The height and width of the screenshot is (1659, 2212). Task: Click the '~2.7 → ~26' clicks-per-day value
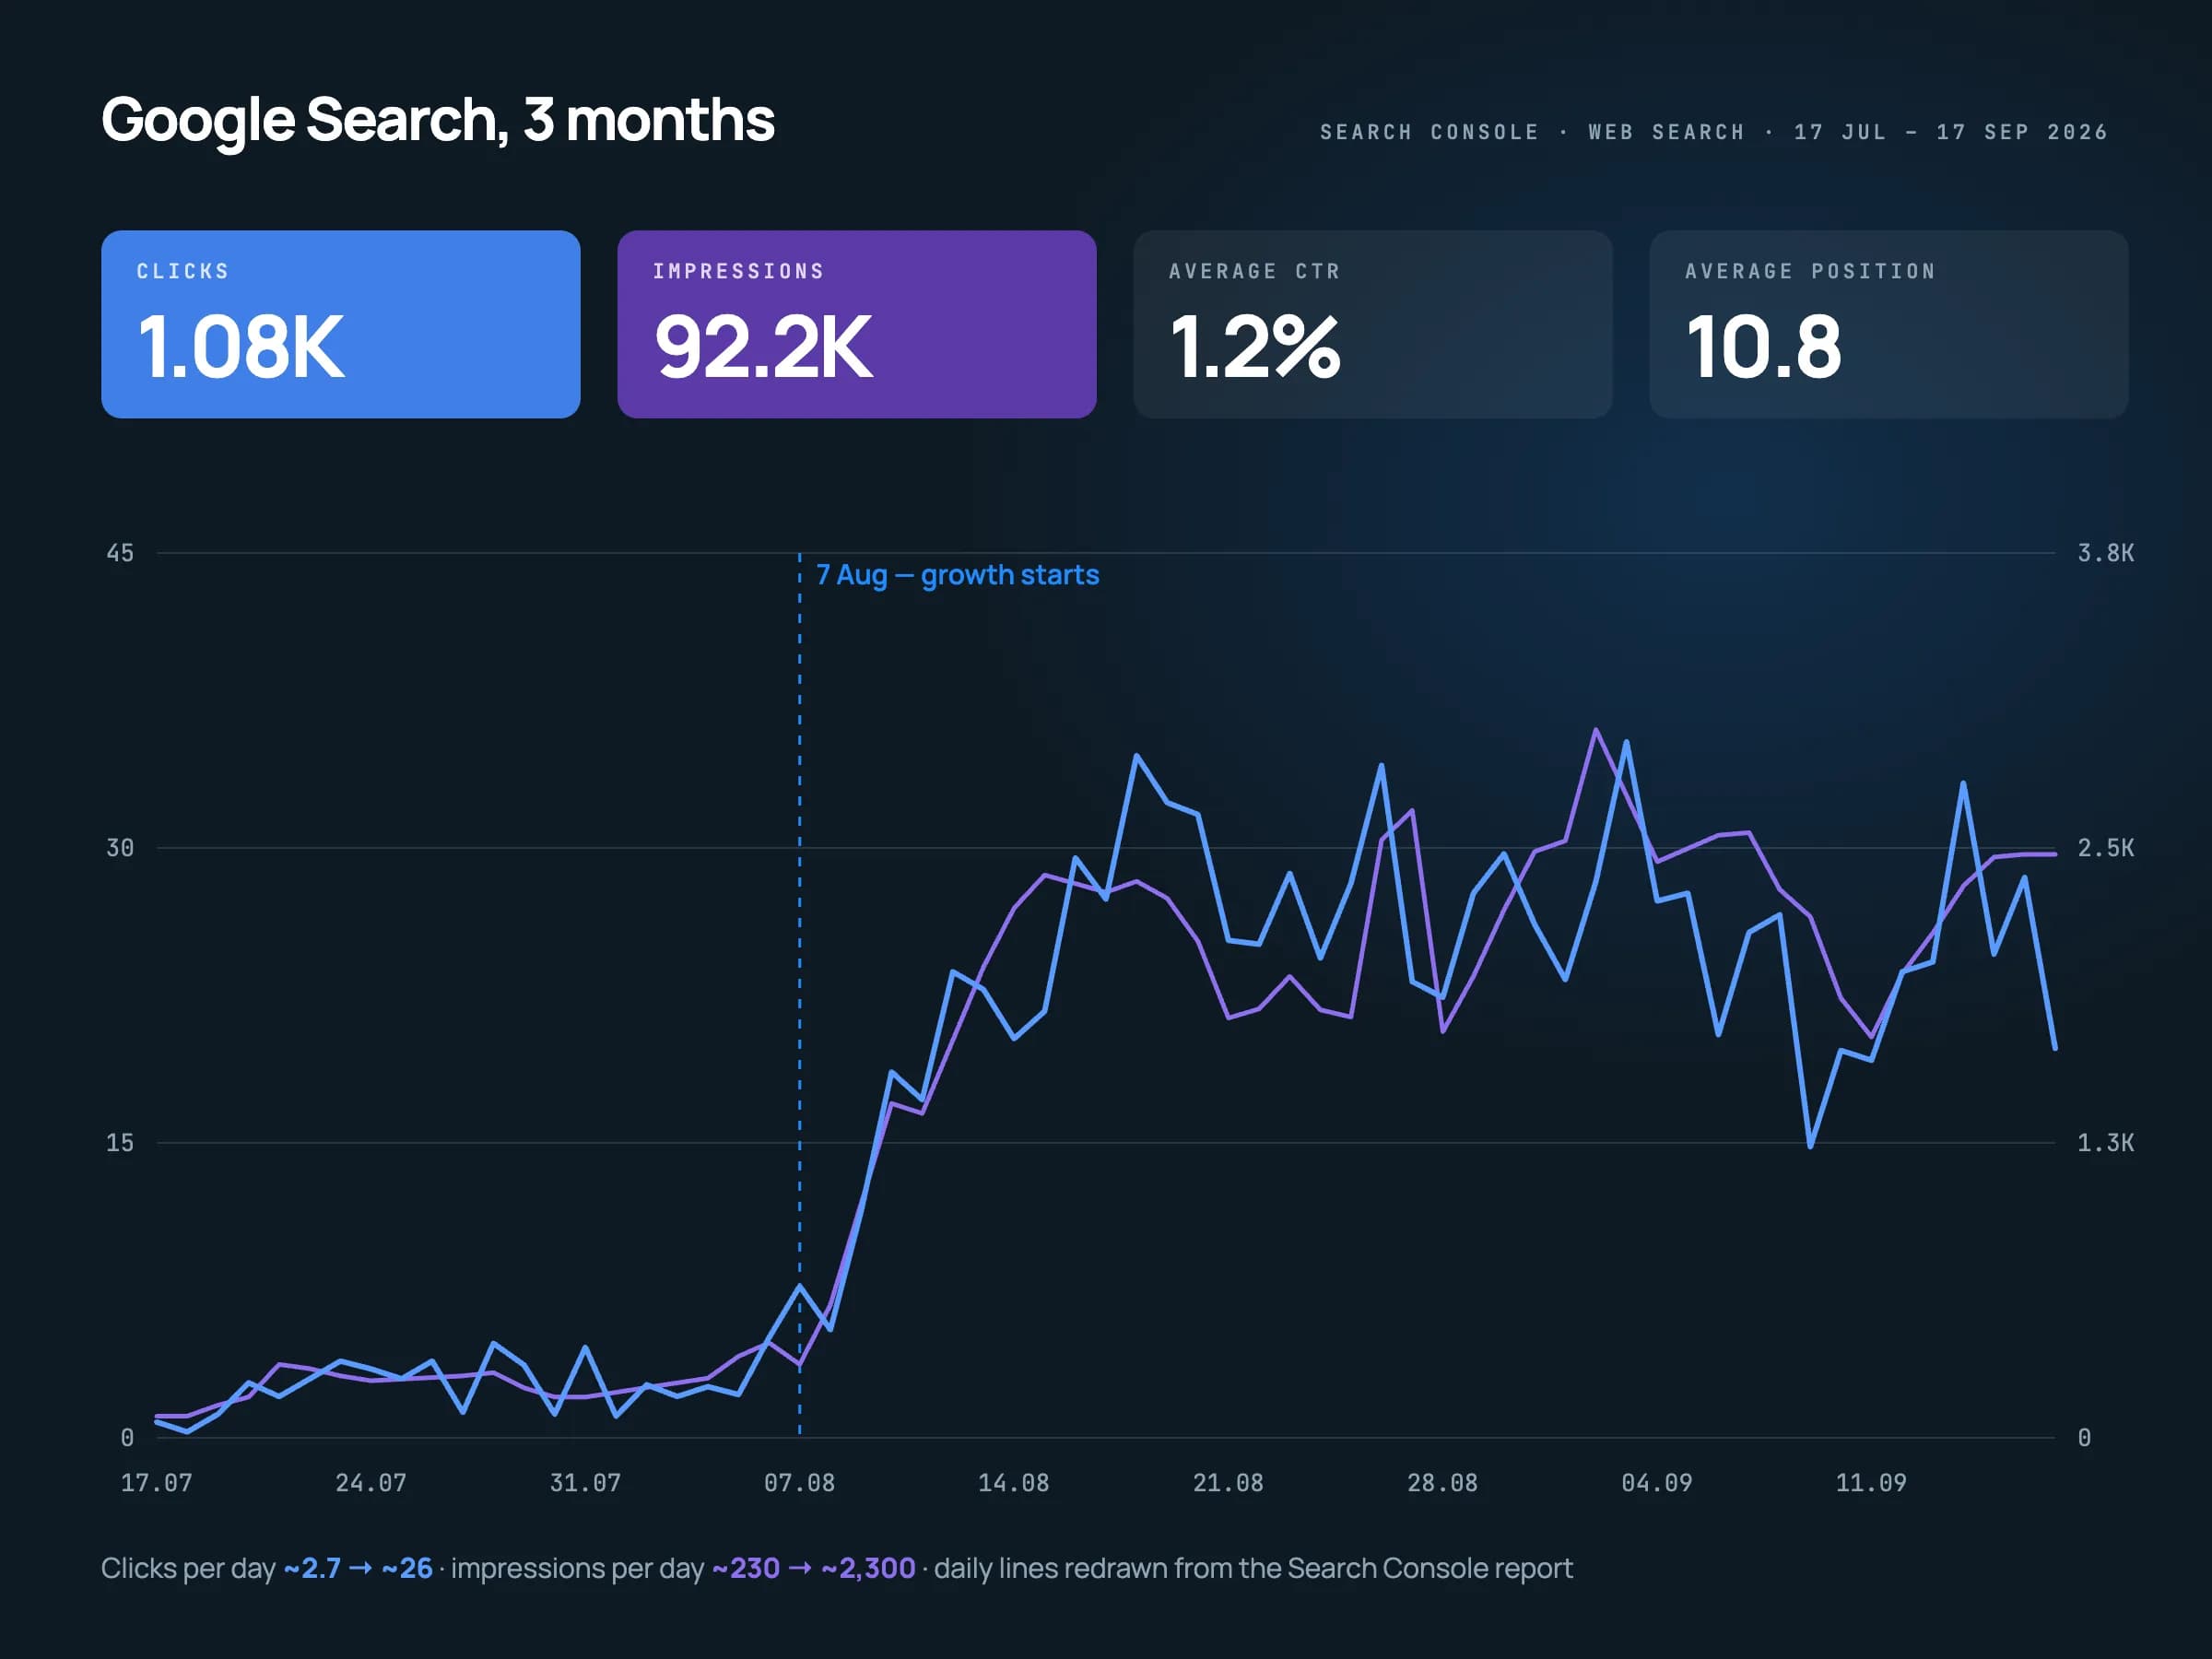coord(358,1568)
